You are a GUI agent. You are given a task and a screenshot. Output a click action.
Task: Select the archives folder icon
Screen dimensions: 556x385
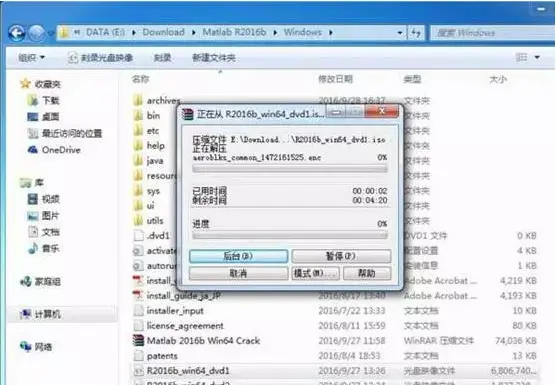tap(138, 101)
